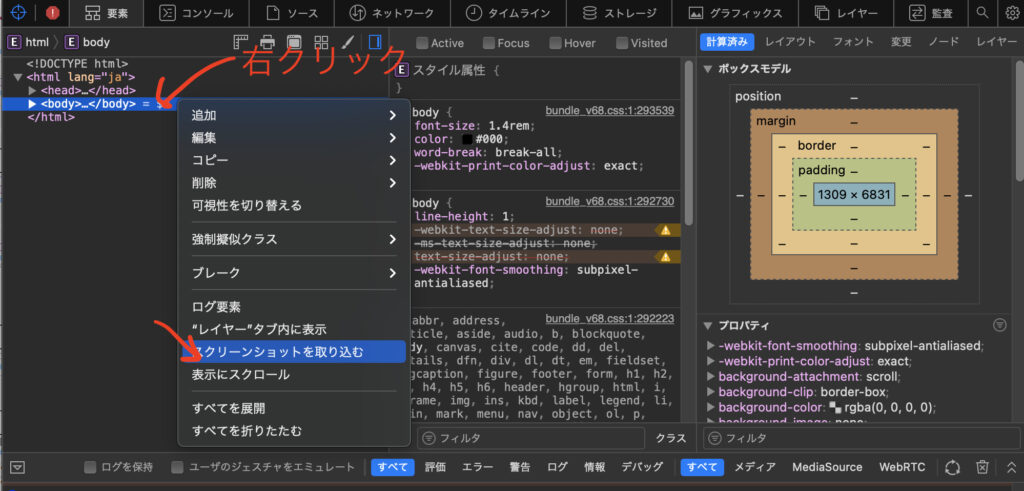
Task: Open the 編集 submenu
Action: click(294, 138)
